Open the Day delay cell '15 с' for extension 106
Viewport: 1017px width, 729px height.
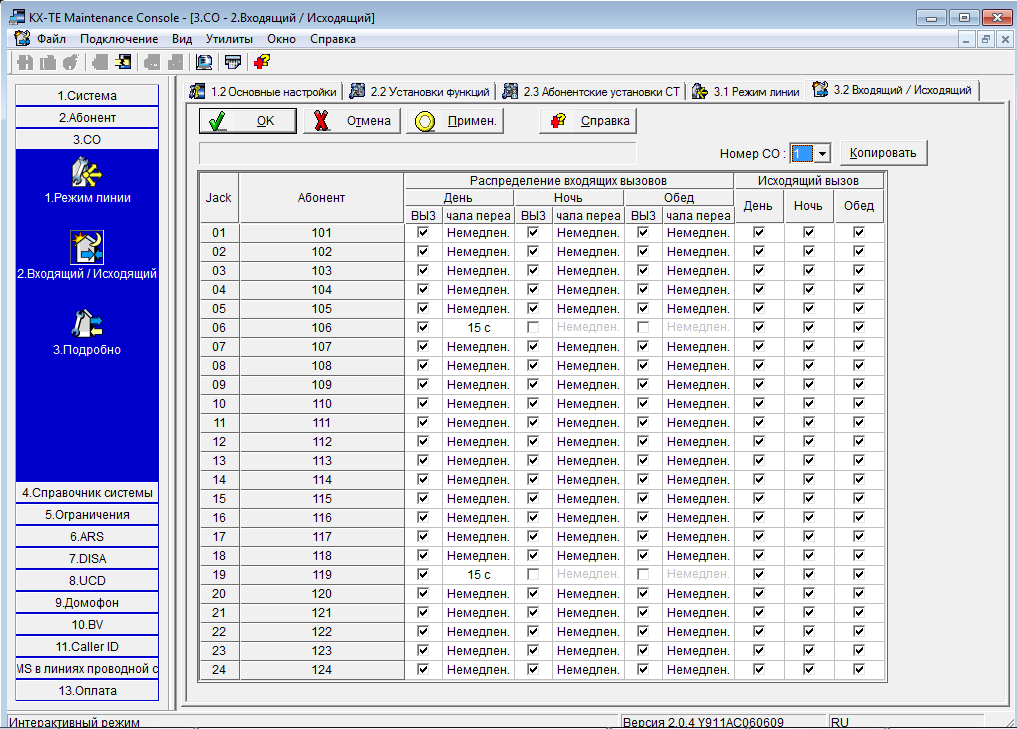click(479, 328)
